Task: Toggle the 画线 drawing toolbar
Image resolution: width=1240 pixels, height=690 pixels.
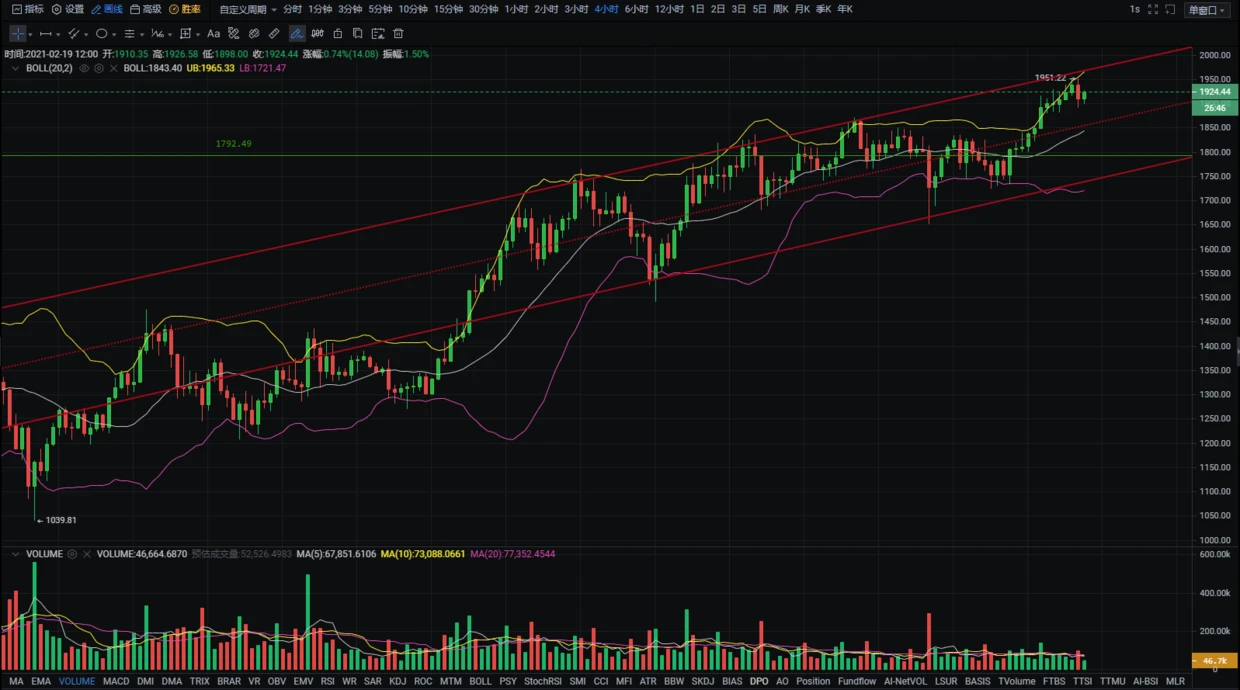Action: coord(107,9)
